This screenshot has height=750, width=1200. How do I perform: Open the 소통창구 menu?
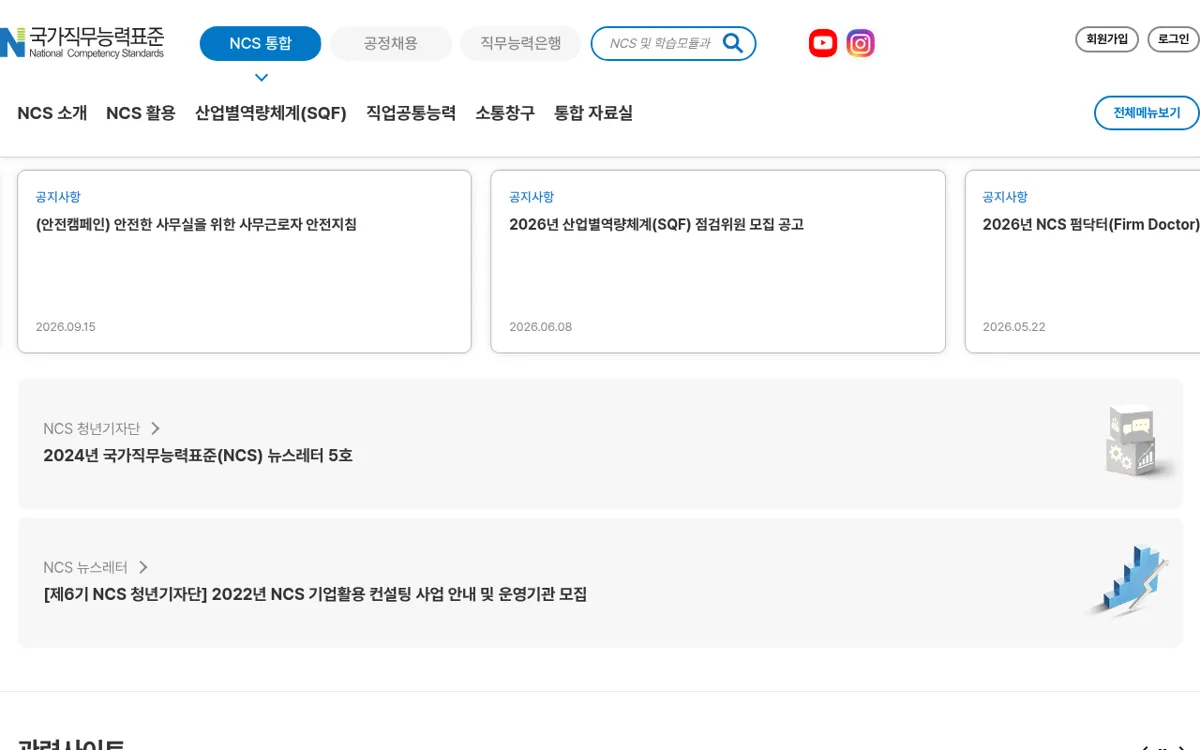click(505, 113)
